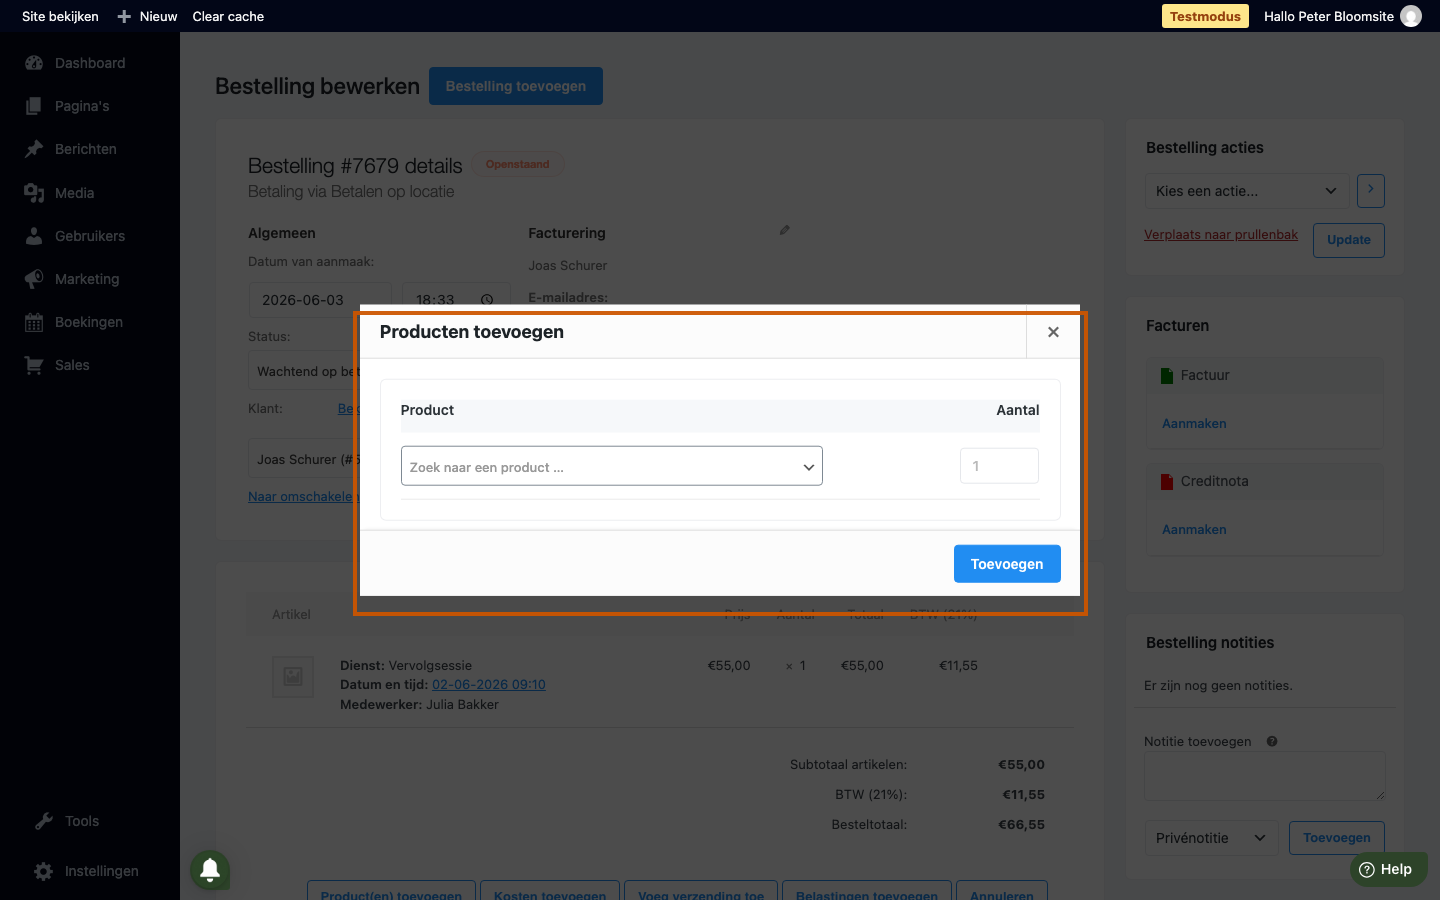
Task: Open the Boekingen menu item
Action: tap(90, 322)
